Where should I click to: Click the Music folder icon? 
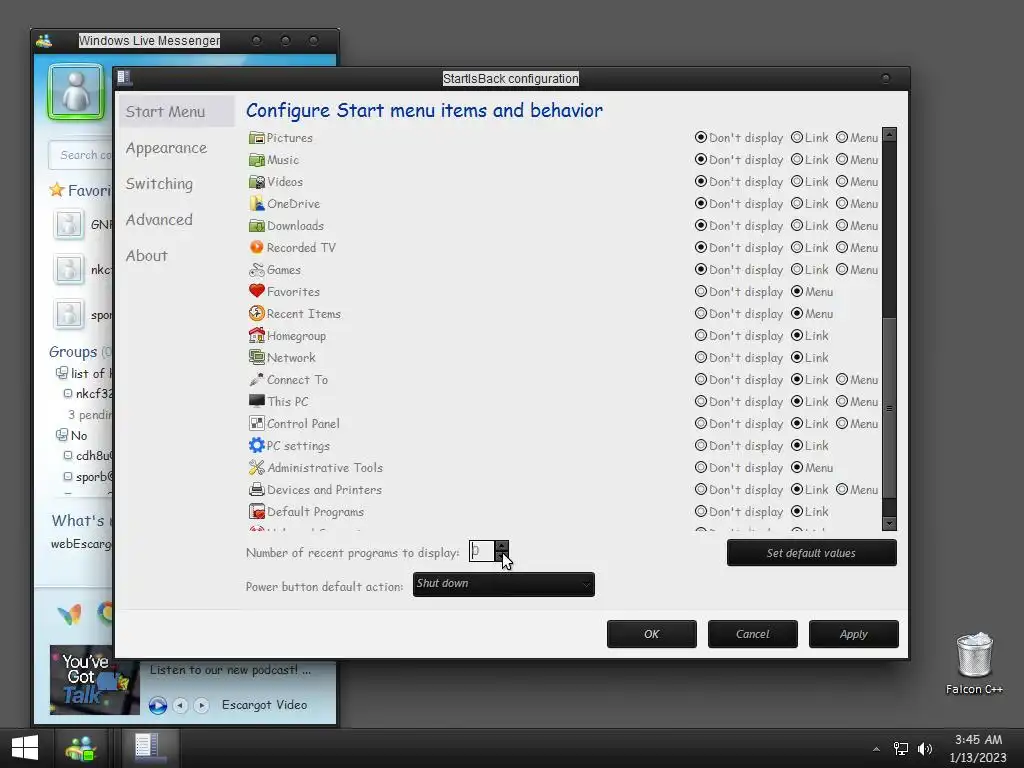[x=257, y=160]
